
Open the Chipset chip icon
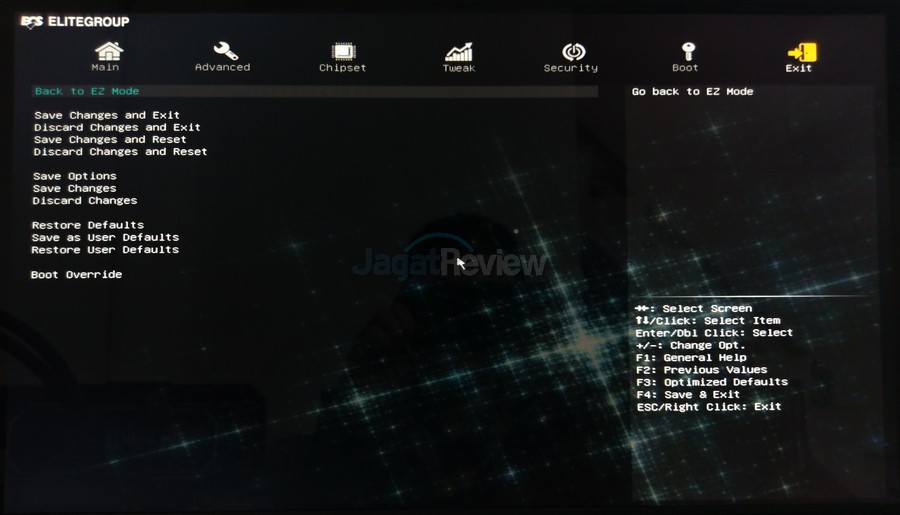343,51
